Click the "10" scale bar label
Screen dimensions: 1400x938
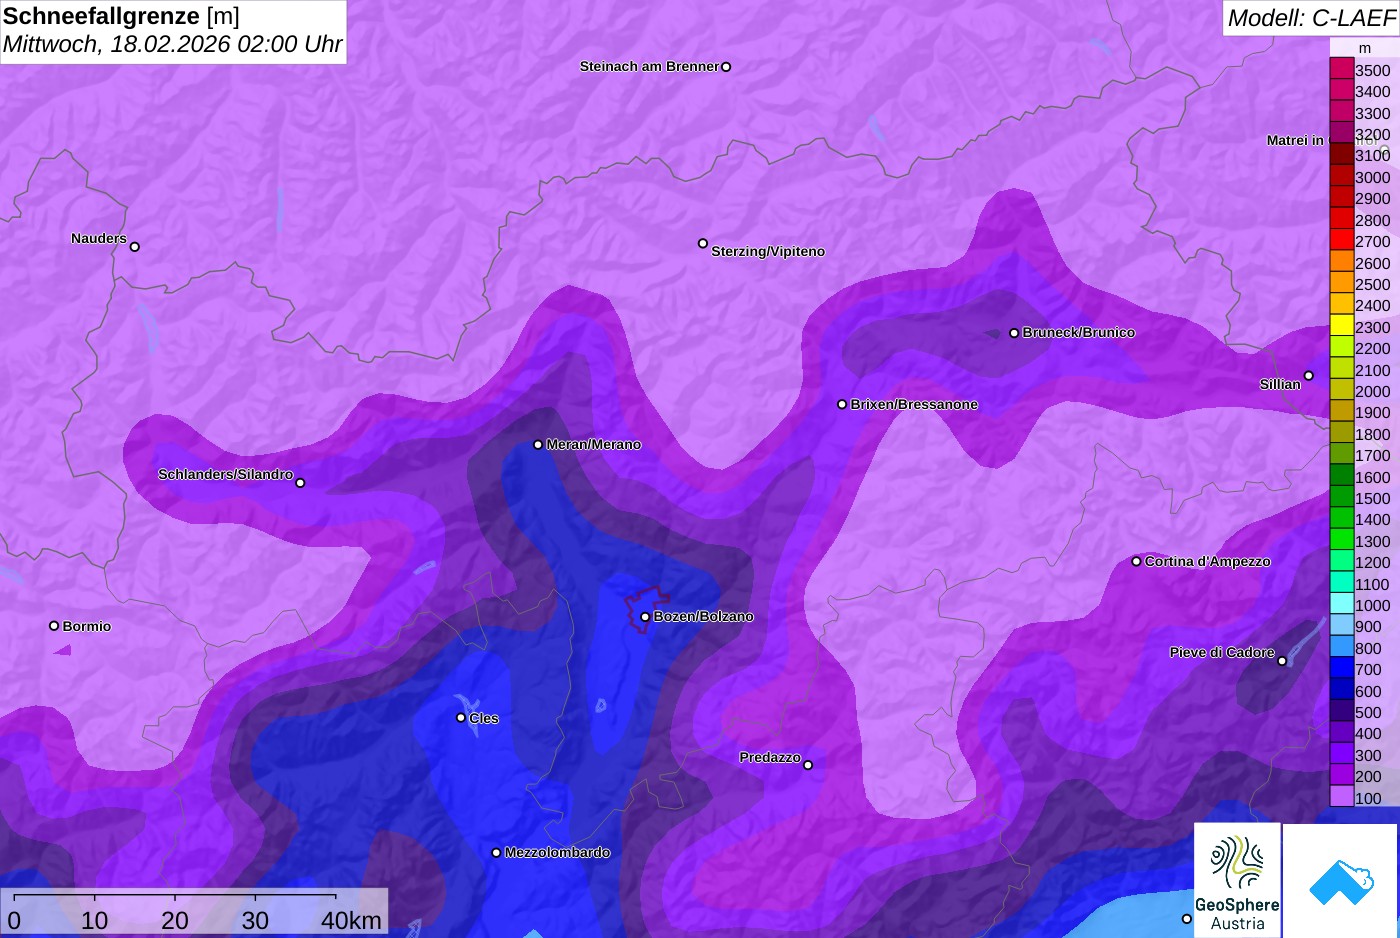point(95,920)
